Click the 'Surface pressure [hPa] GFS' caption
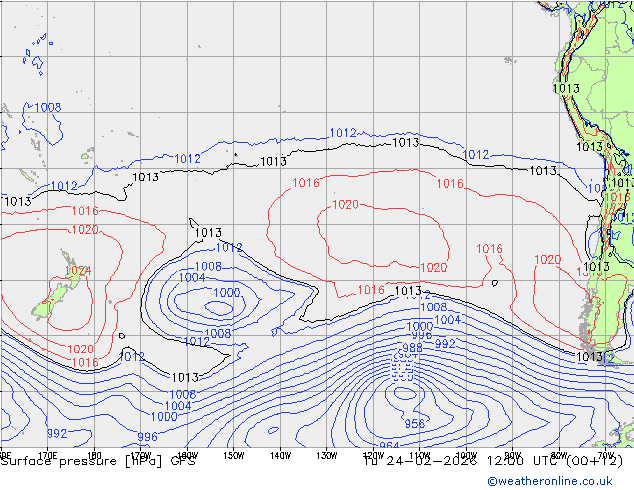 98,461
